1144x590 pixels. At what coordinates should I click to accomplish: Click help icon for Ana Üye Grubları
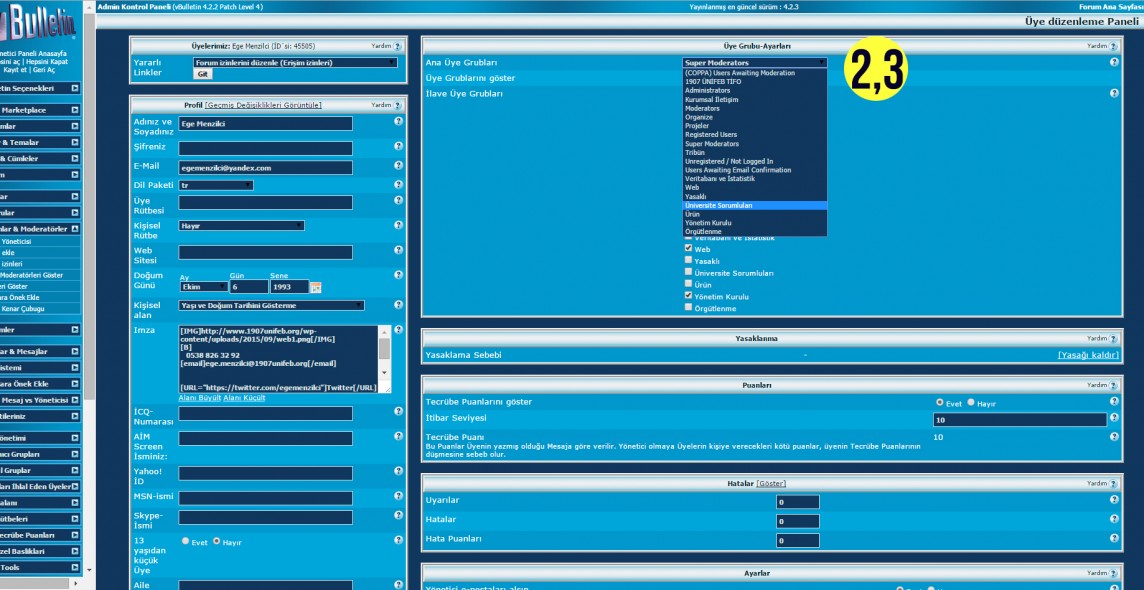click(1114, 62)
